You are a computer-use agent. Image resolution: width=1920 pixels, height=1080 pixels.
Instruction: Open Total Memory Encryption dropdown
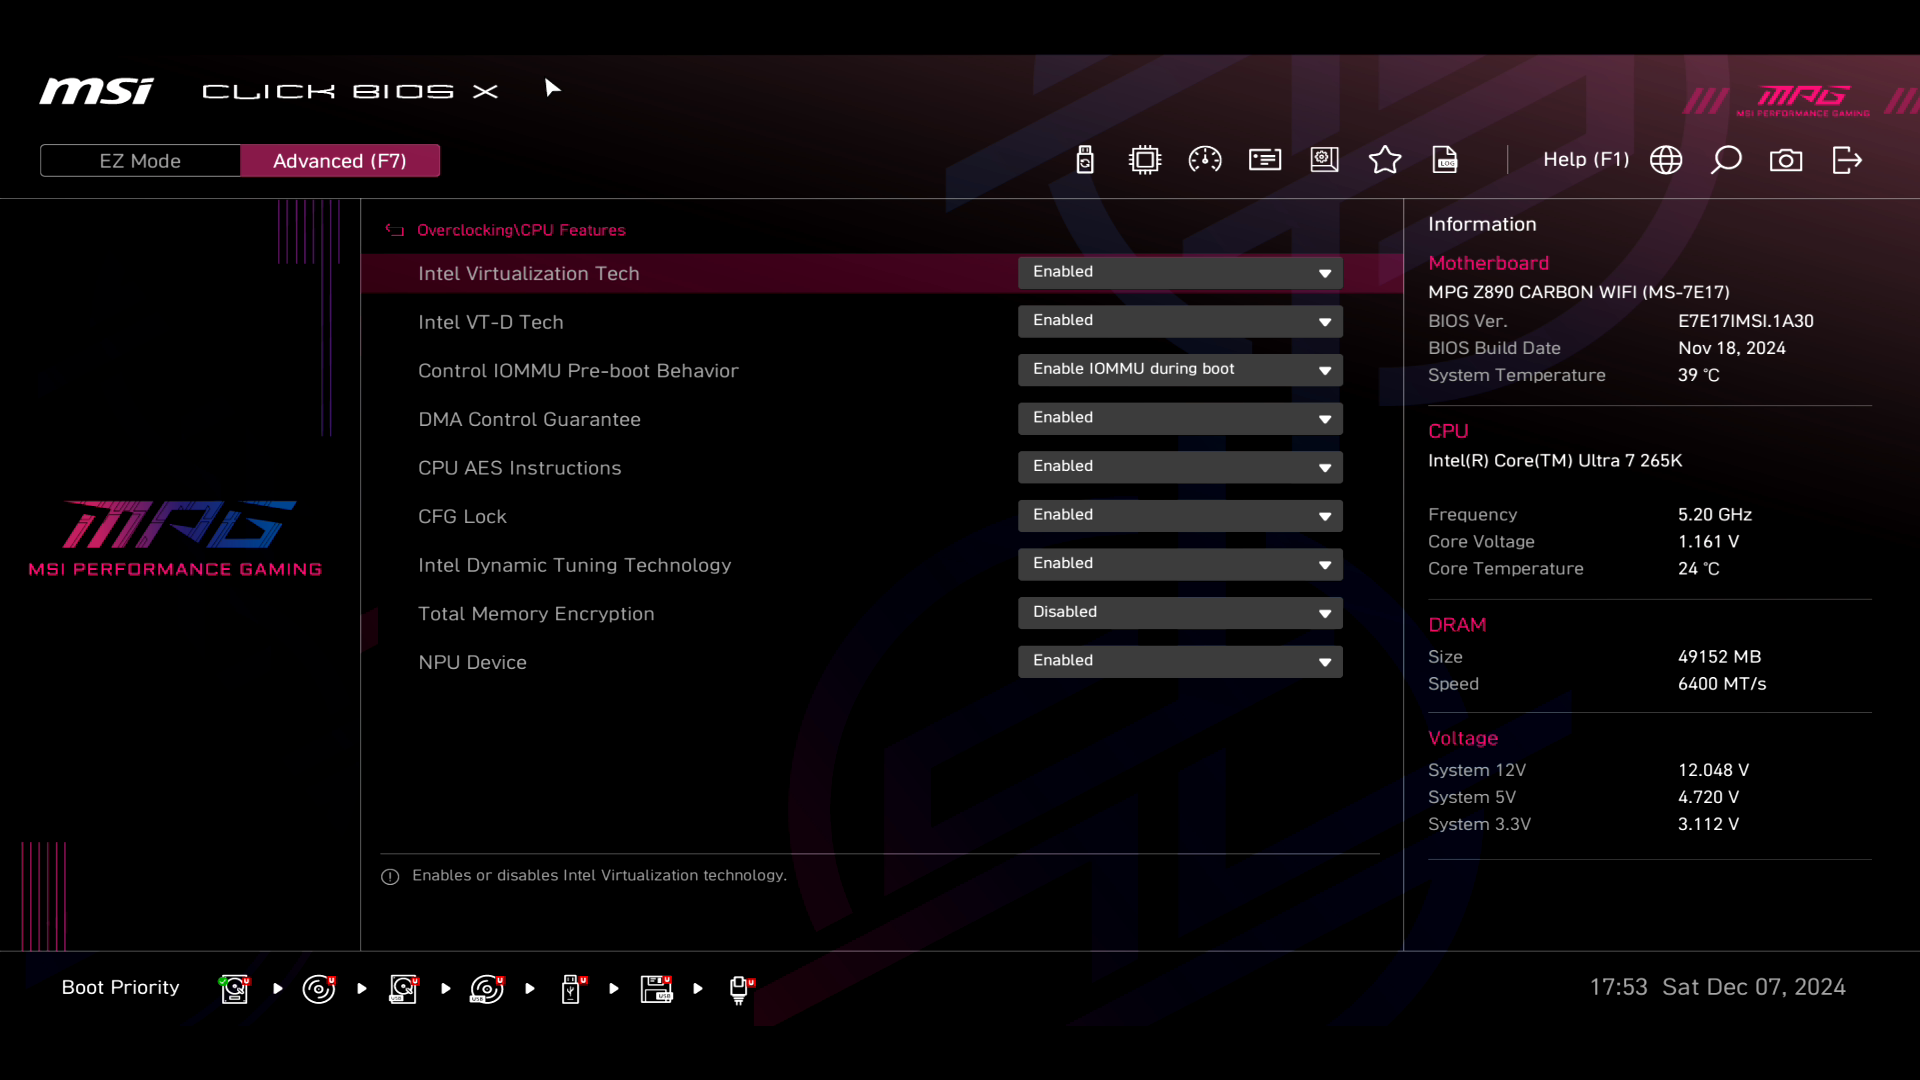pyautogui.click(x=1180, y=613)
